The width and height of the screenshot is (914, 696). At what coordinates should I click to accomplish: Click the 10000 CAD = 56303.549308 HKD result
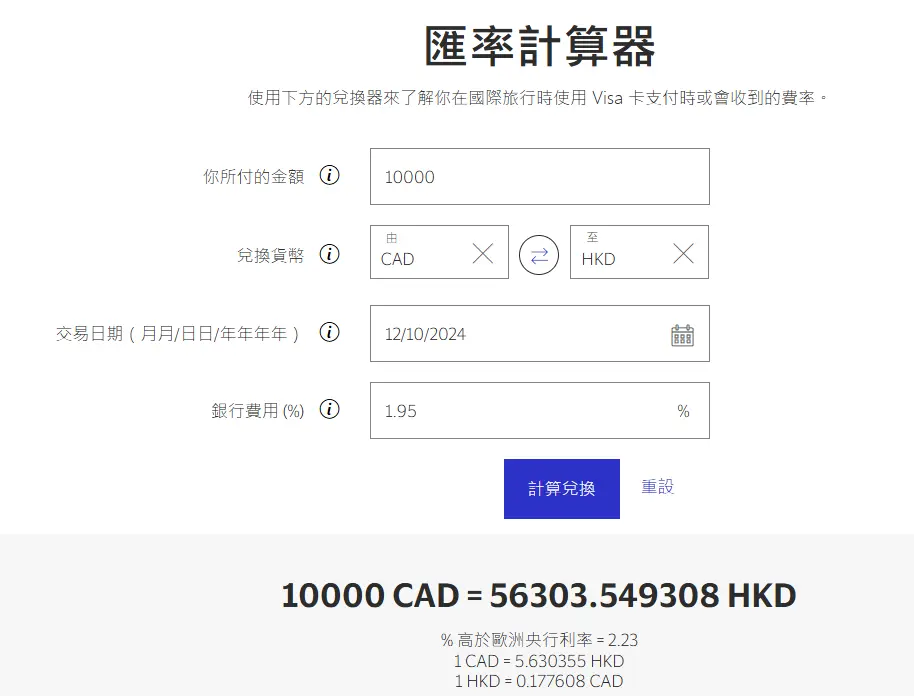[x=539, y=595]
